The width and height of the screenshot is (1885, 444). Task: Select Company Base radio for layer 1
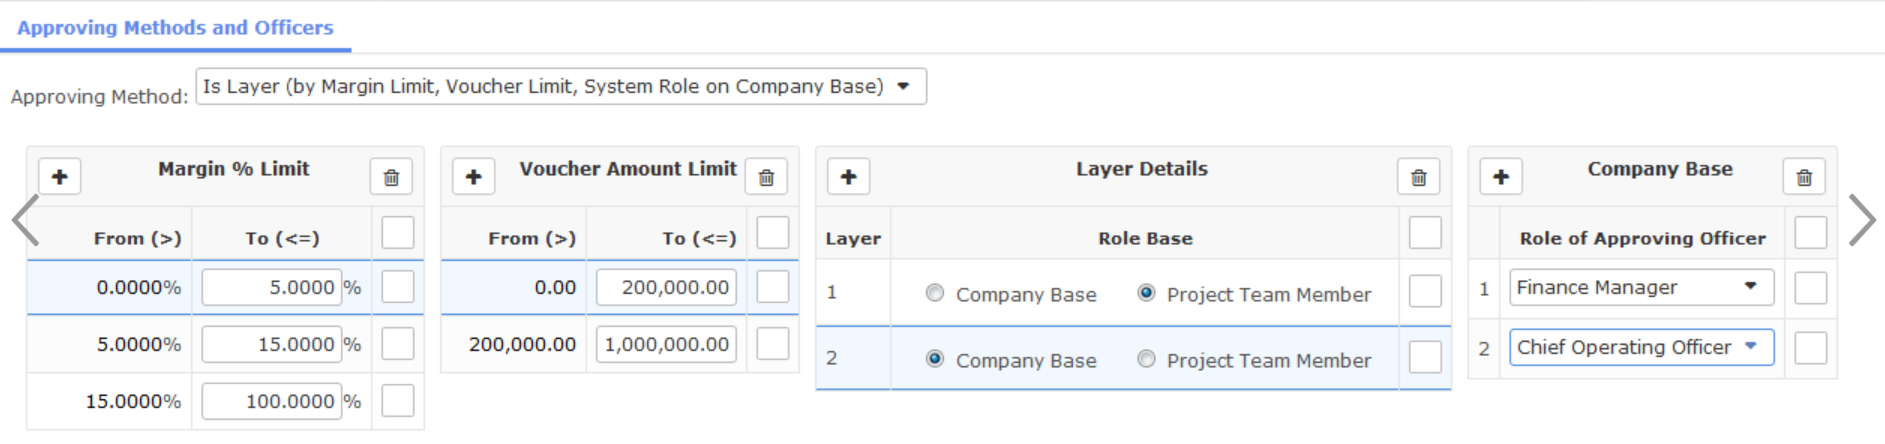(x=935, y=293)
